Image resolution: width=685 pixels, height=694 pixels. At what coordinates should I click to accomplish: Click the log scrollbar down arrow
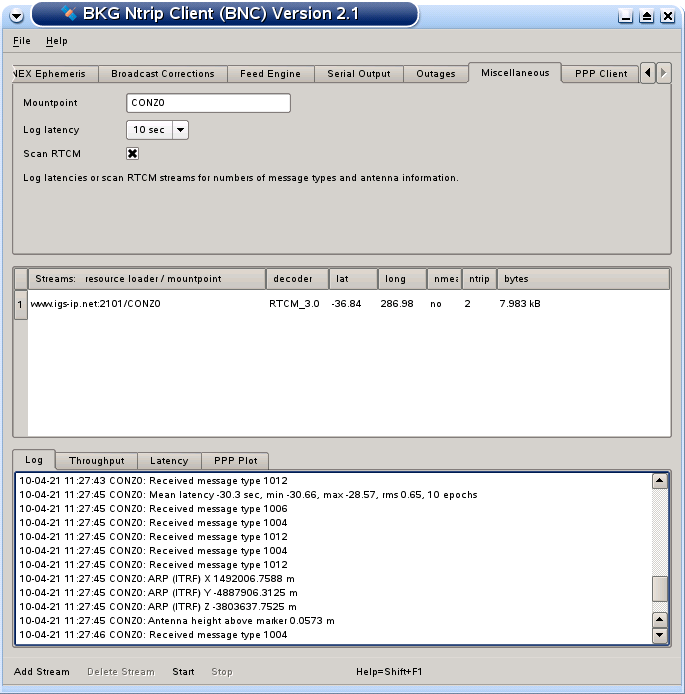point(659,635)
